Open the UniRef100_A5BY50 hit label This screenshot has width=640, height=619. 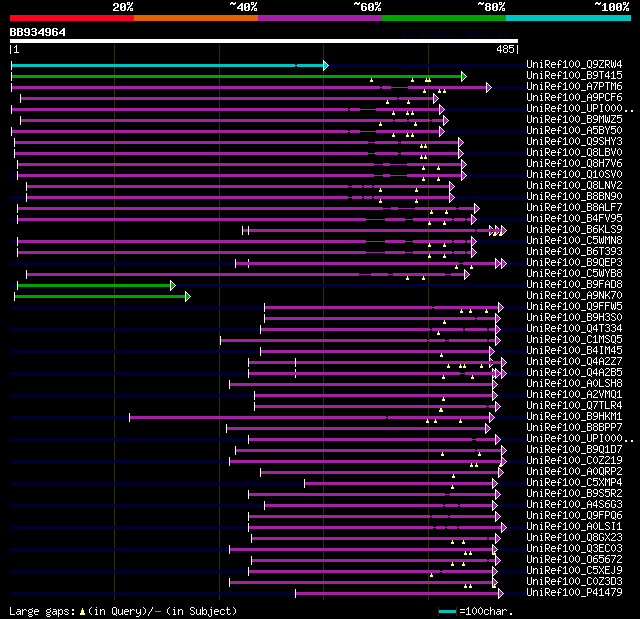pos(574,131)
